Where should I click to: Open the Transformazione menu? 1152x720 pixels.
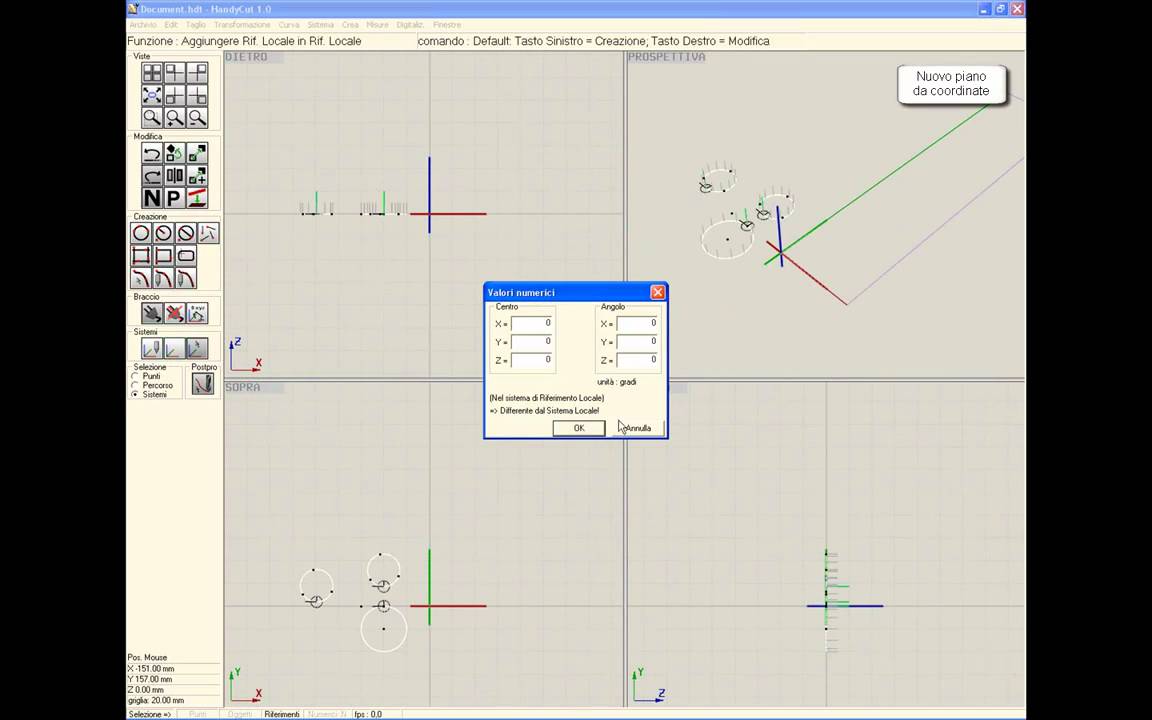[x=242, y=25]
